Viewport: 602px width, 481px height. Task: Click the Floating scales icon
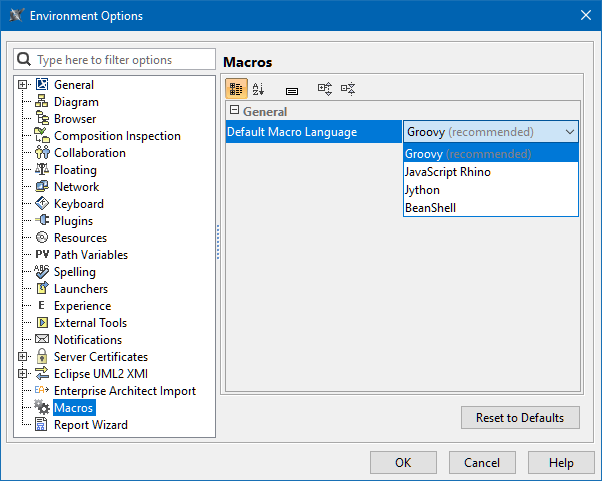pos(42,169)
